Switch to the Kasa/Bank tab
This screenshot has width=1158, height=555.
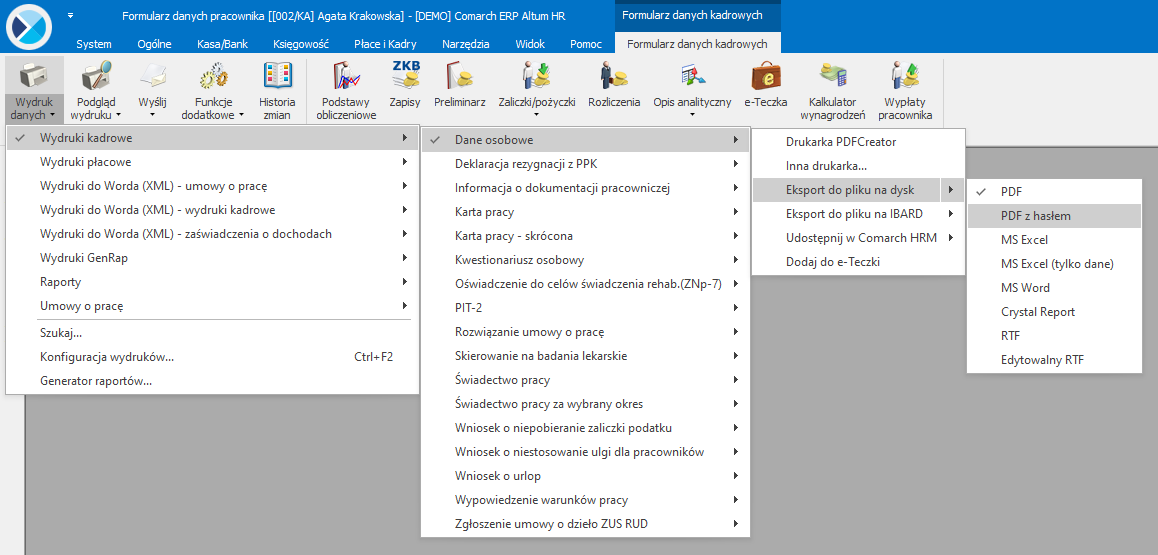click(x=222, y=44)
